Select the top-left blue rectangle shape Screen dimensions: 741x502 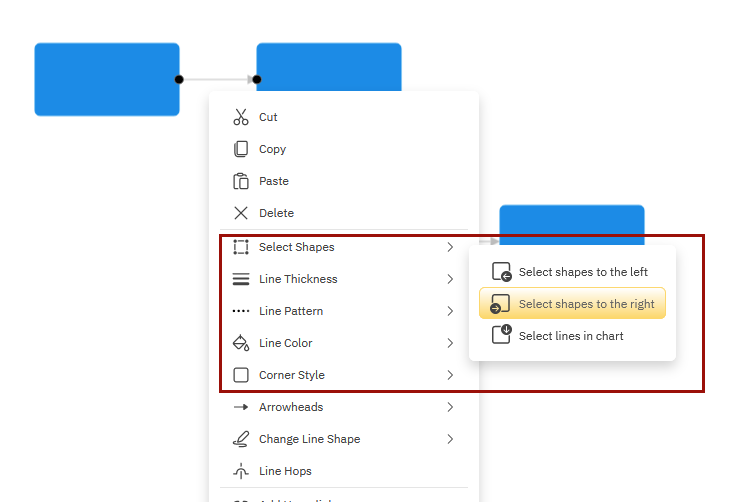pos(106,79)
